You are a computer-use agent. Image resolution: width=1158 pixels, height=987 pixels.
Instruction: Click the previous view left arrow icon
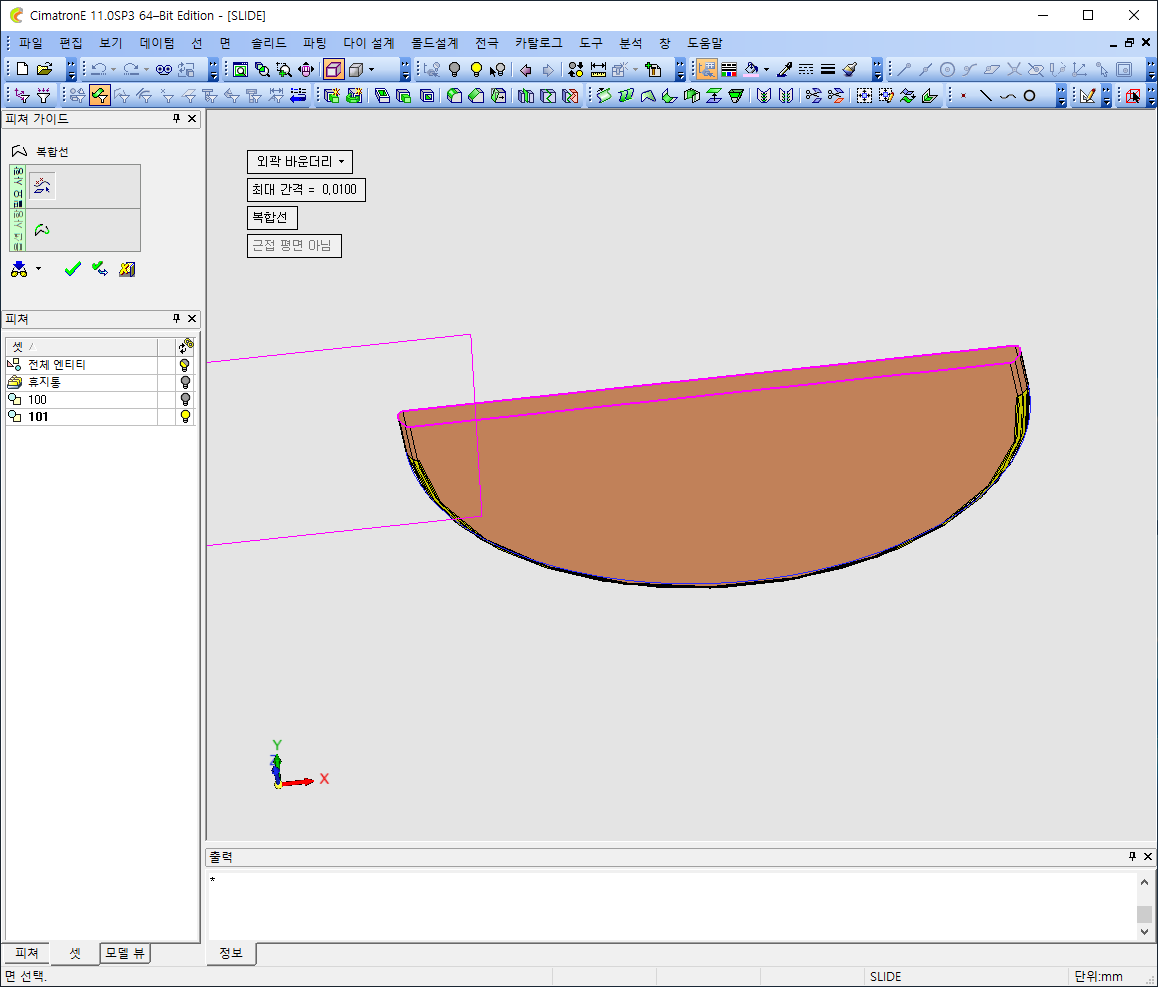[526, 69]
